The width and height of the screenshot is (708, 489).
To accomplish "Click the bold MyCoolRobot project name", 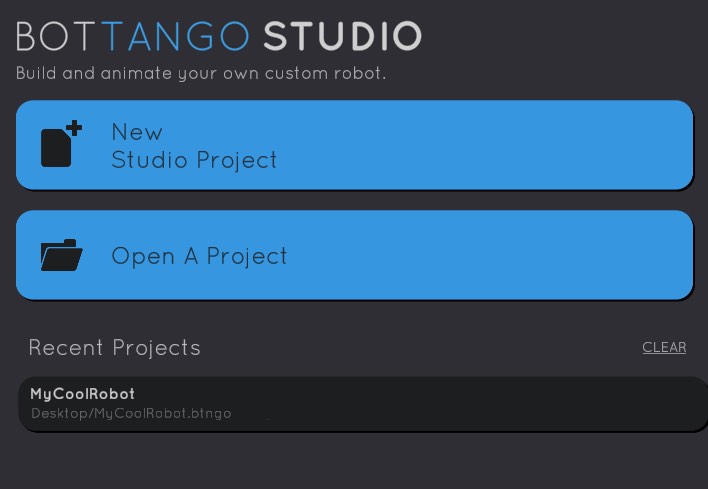I will [82, 394].
